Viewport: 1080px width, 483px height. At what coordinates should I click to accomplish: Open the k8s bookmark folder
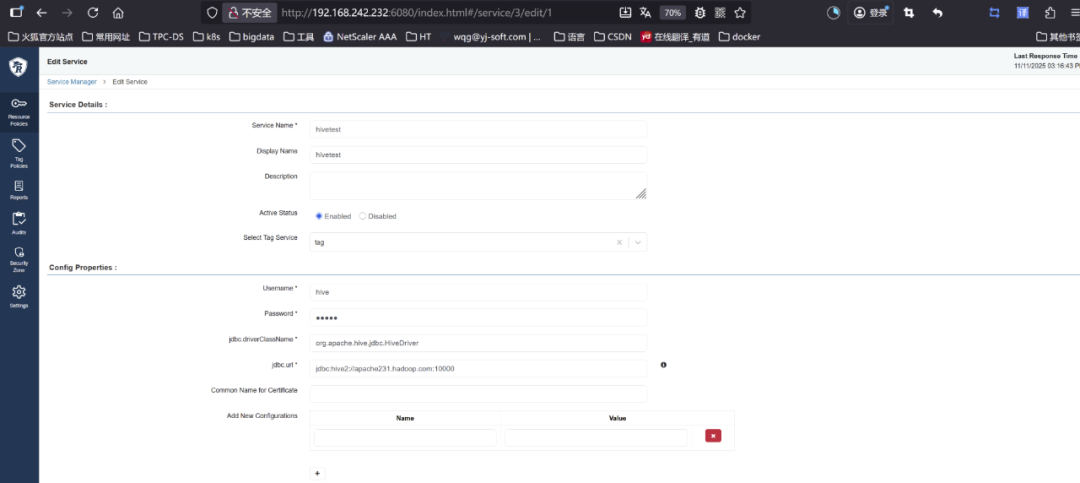coord(206,37)
